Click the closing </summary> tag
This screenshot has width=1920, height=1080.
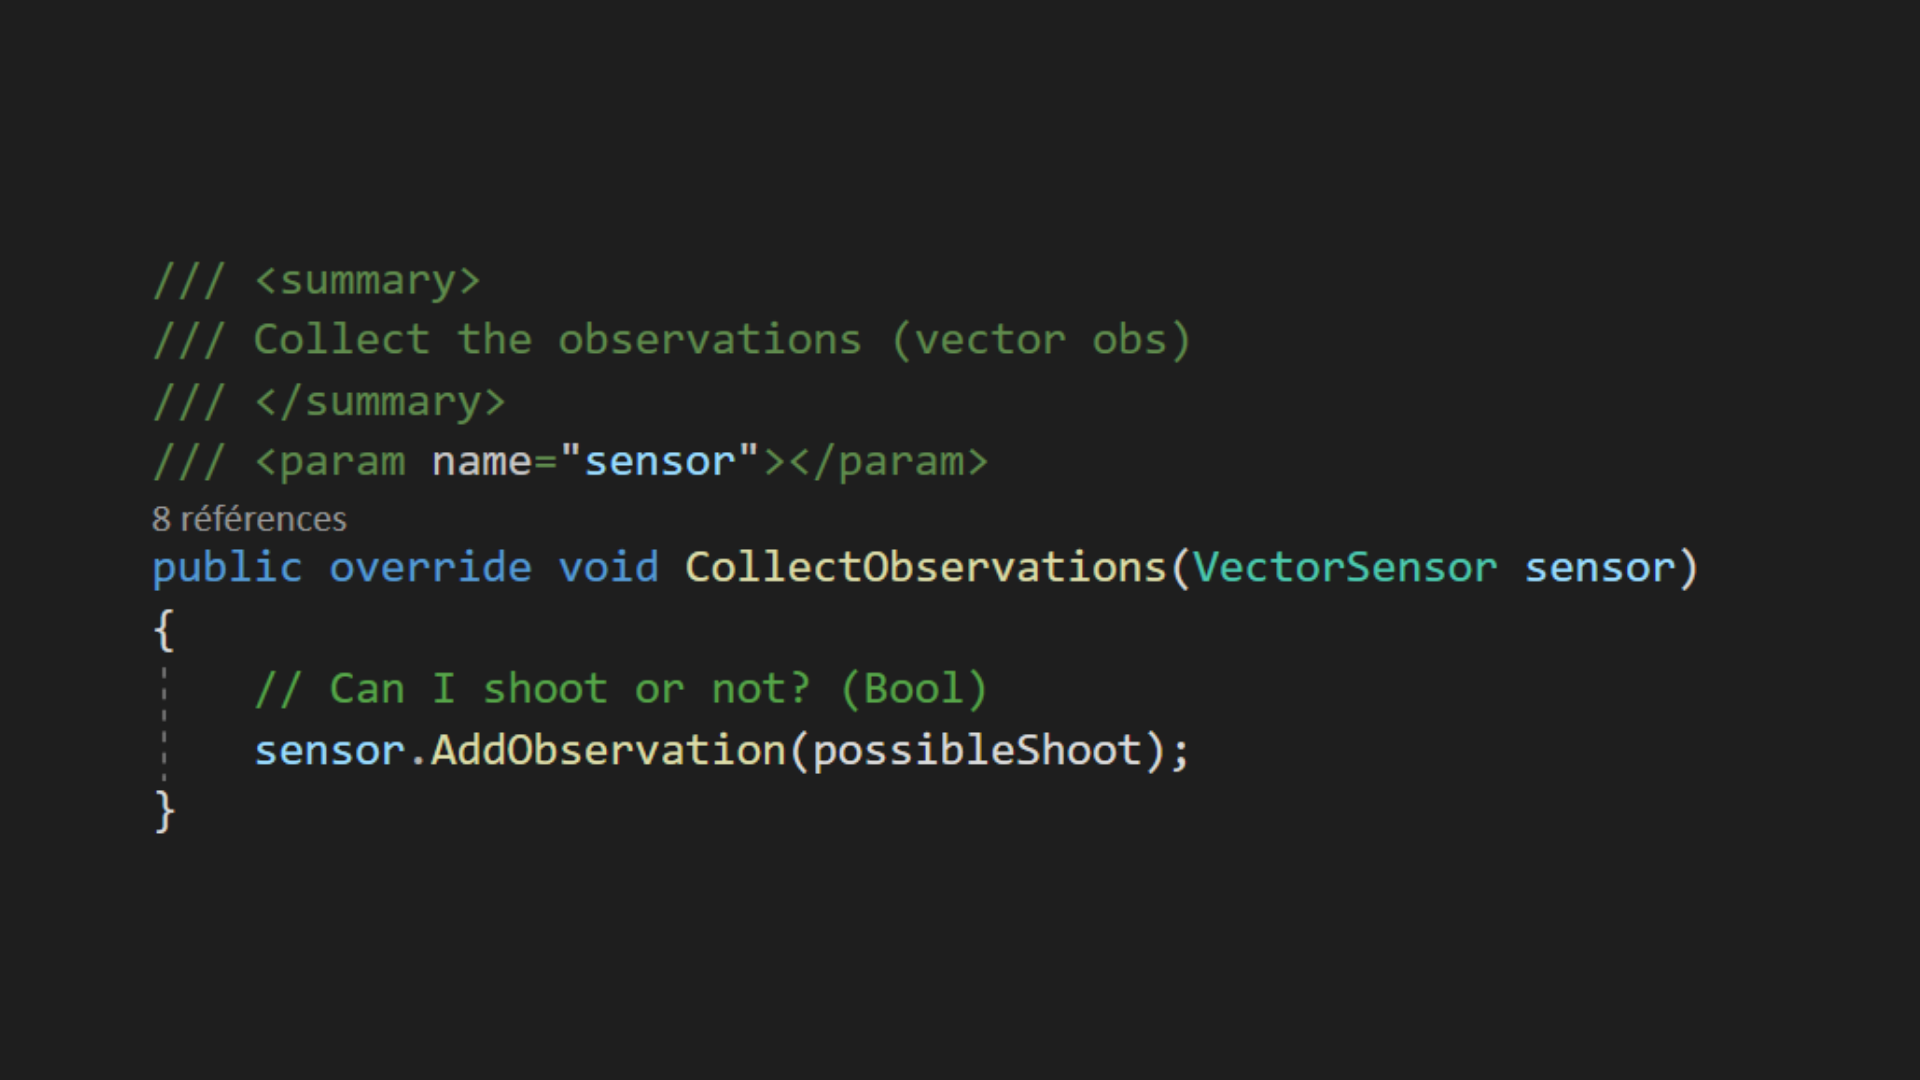[380, 402]
